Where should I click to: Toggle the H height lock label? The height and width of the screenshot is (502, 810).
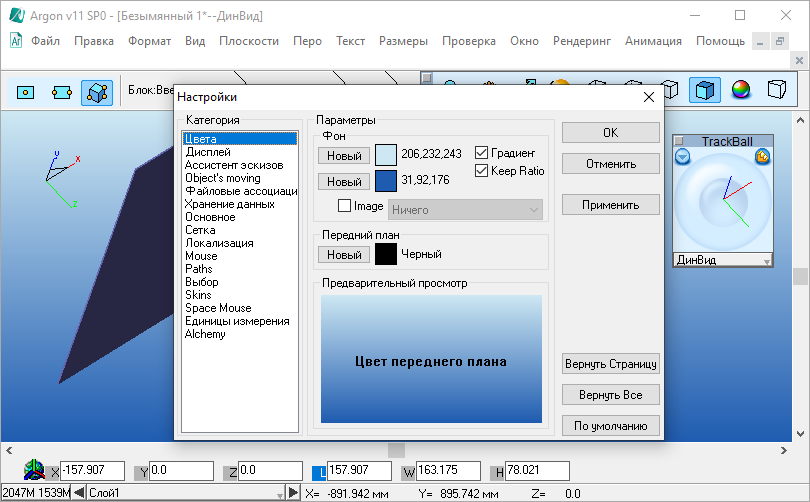point(499,472)
